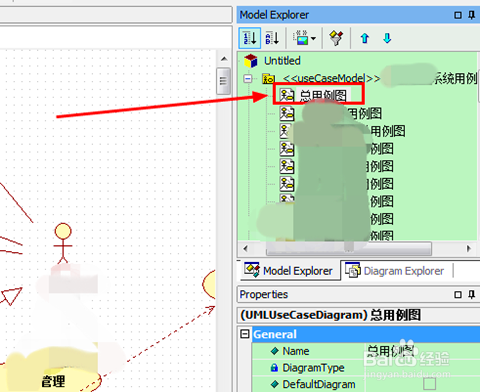Click the Model Explorer horizontal scrollbar thumb
Viewport: 480px width, 392px height.
point(348,248)
